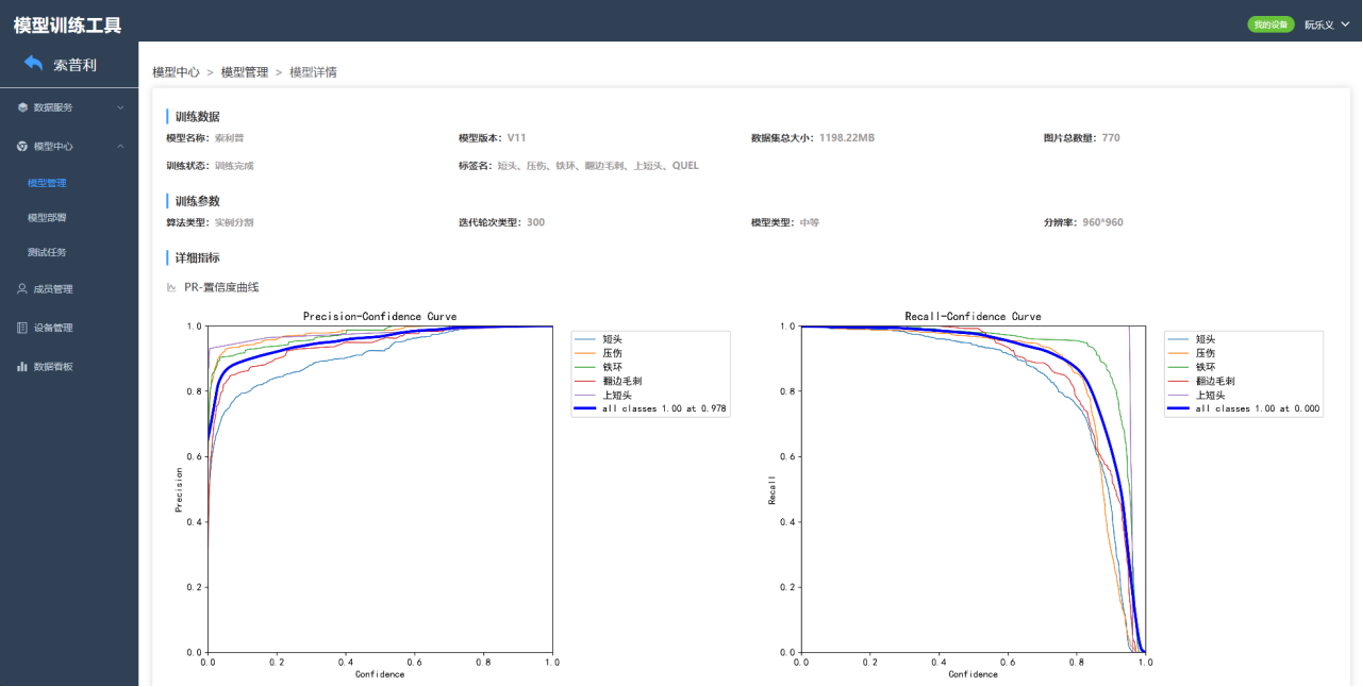The image size is (1363, 687).
Task: Select 模型管理 in the sidebar
Action: [47, 183]
